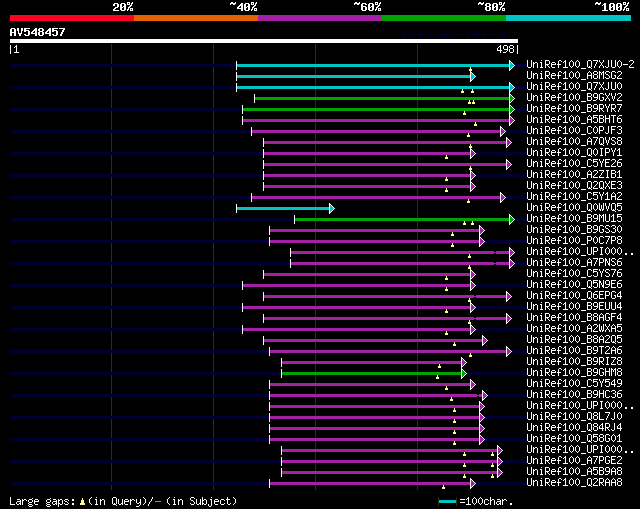640x509 pixels.
Task: Click the UniRef100_Q8L7J0 name
Action: 574,417
